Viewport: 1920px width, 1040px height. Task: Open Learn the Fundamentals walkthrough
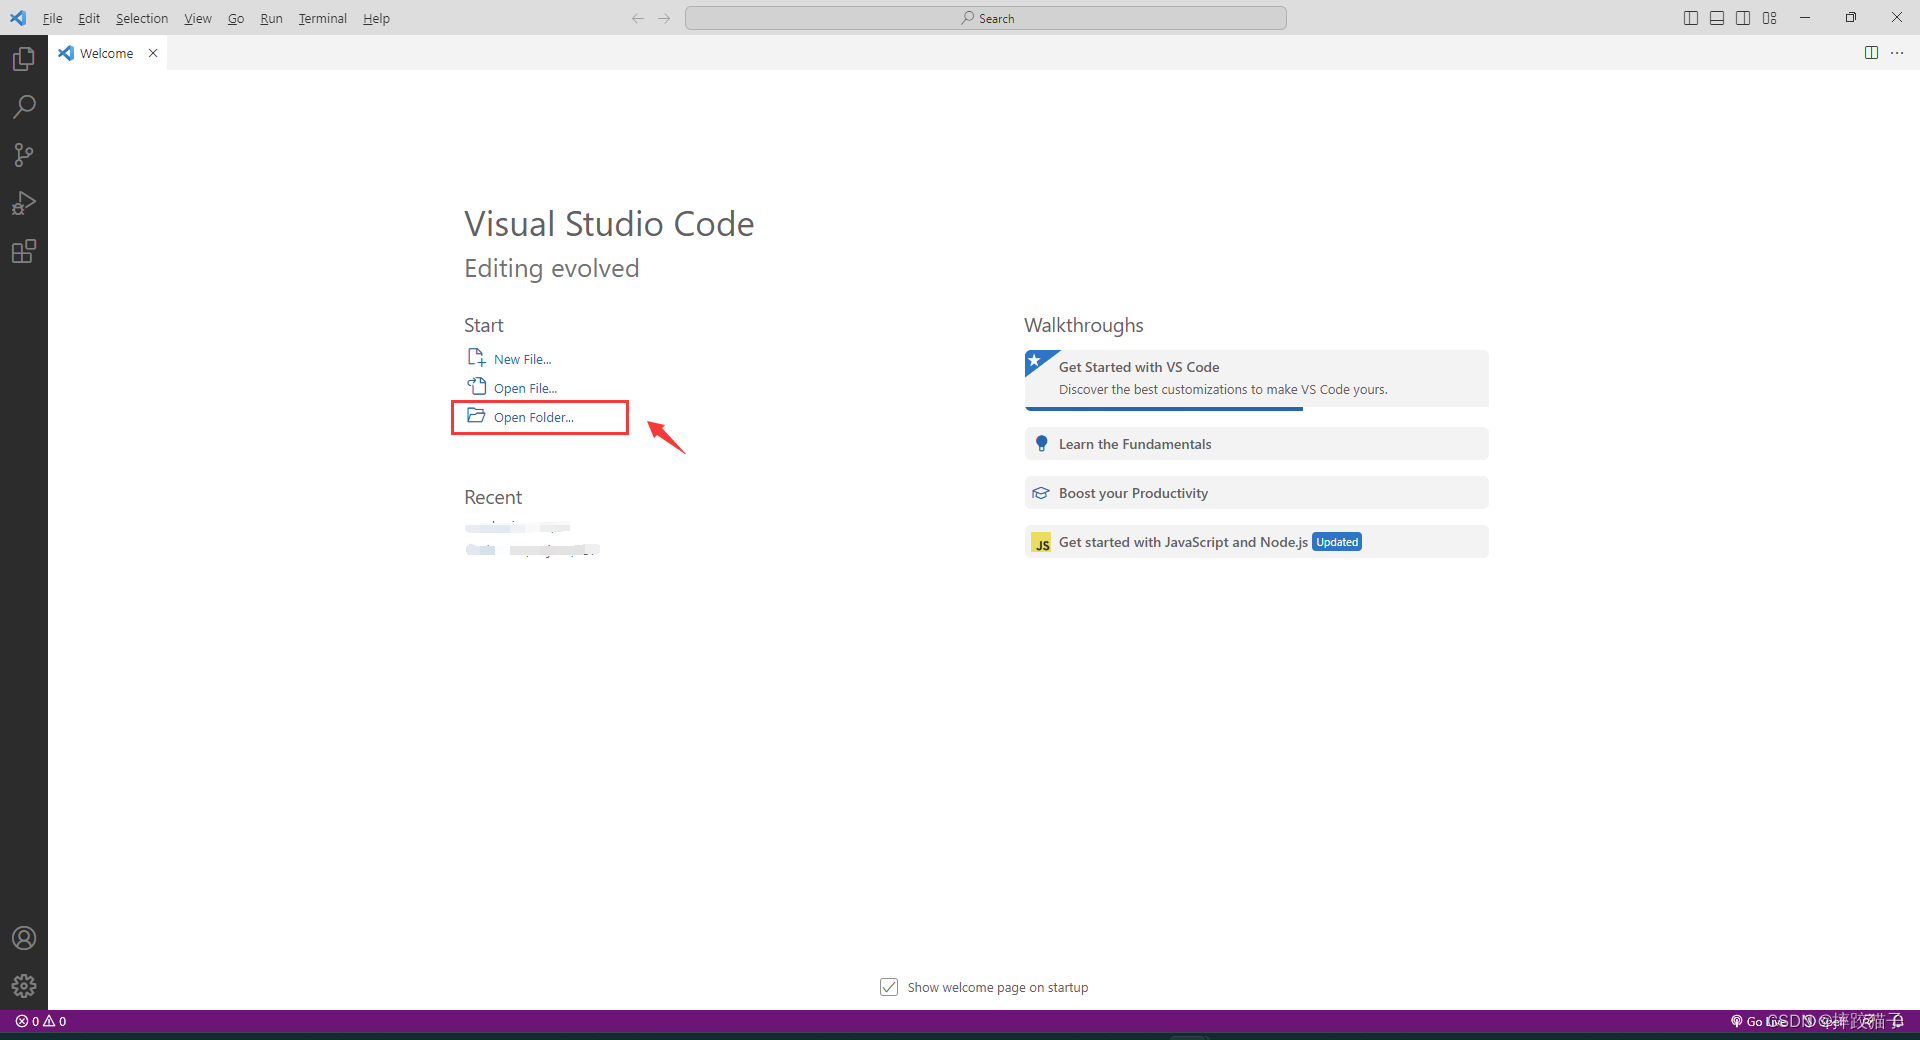click(x=1256, y=444)
